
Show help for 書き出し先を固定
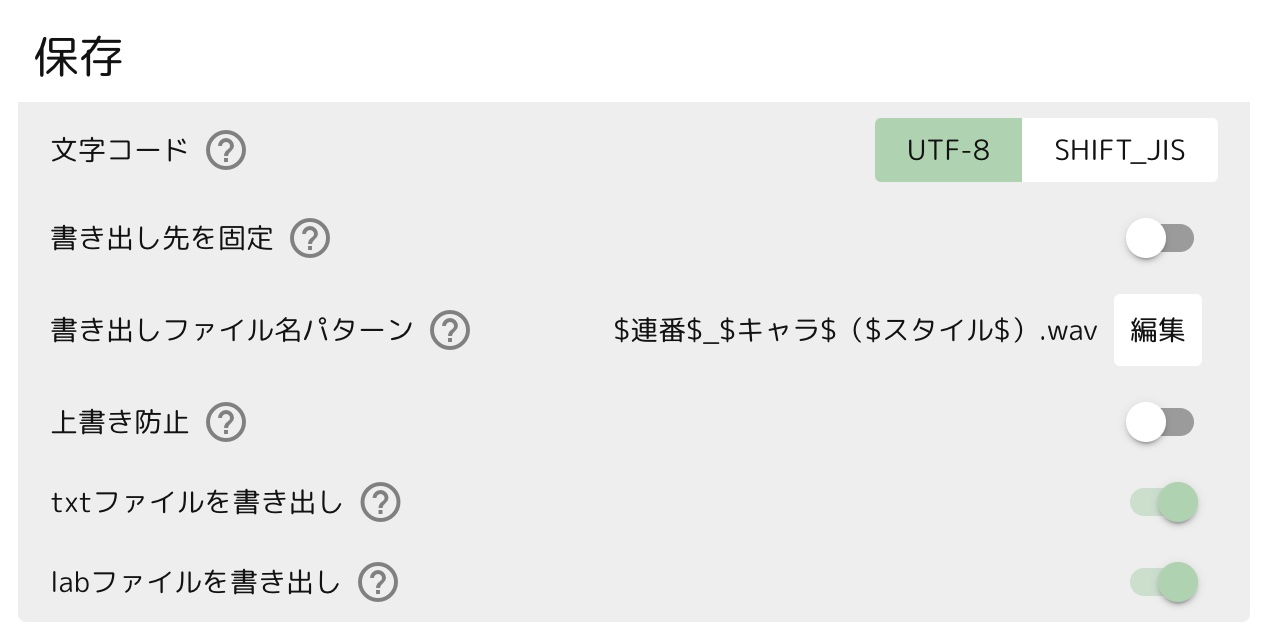point(310,239)
